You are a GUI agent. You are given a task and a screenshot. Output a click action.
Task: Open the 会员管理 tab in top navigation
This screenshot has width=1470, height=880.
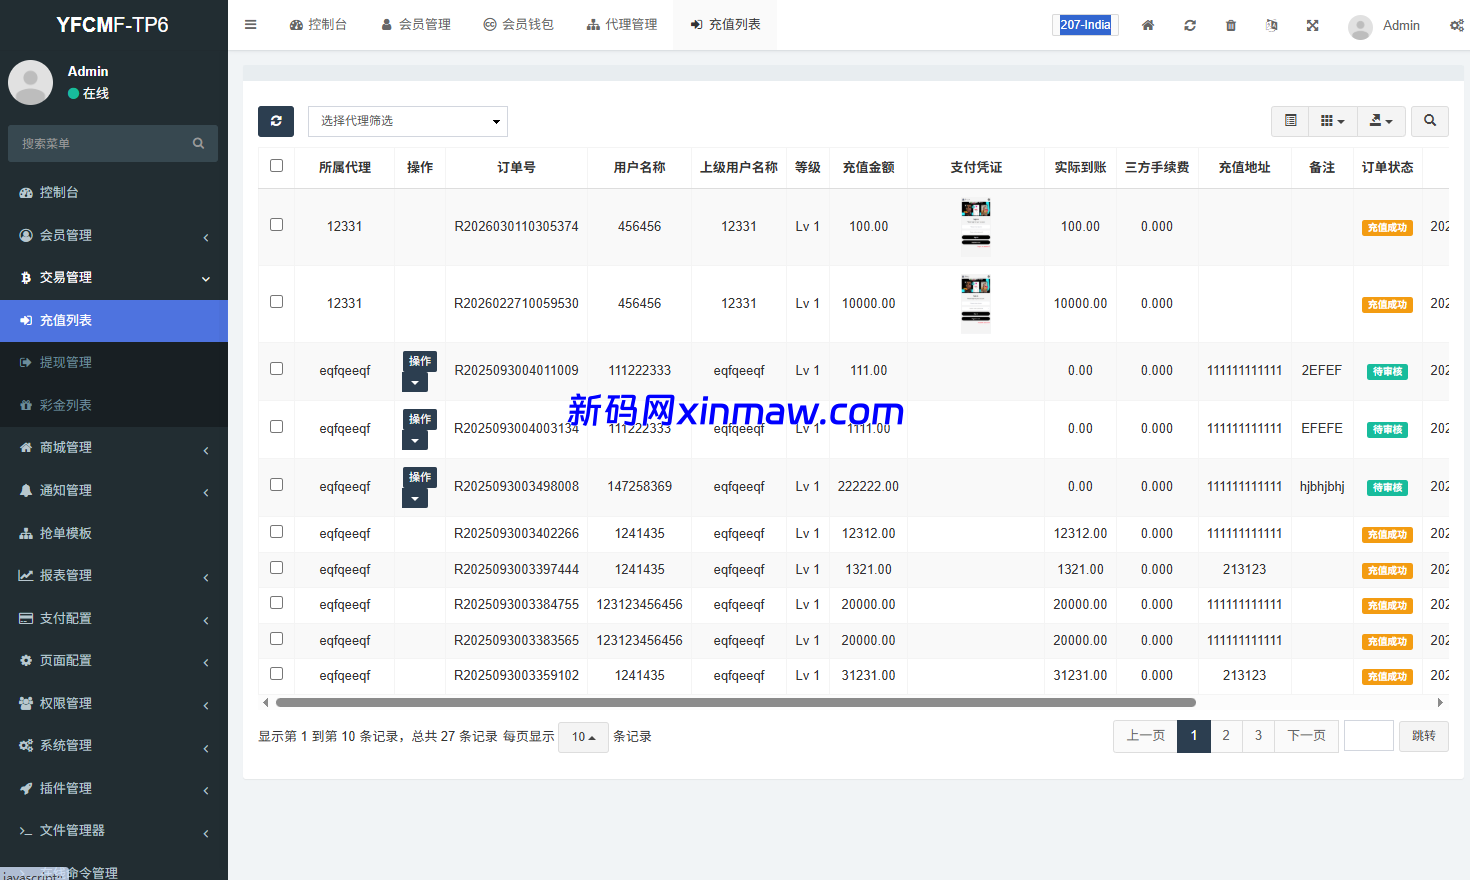pyautogui.click(x=416, y=25)
